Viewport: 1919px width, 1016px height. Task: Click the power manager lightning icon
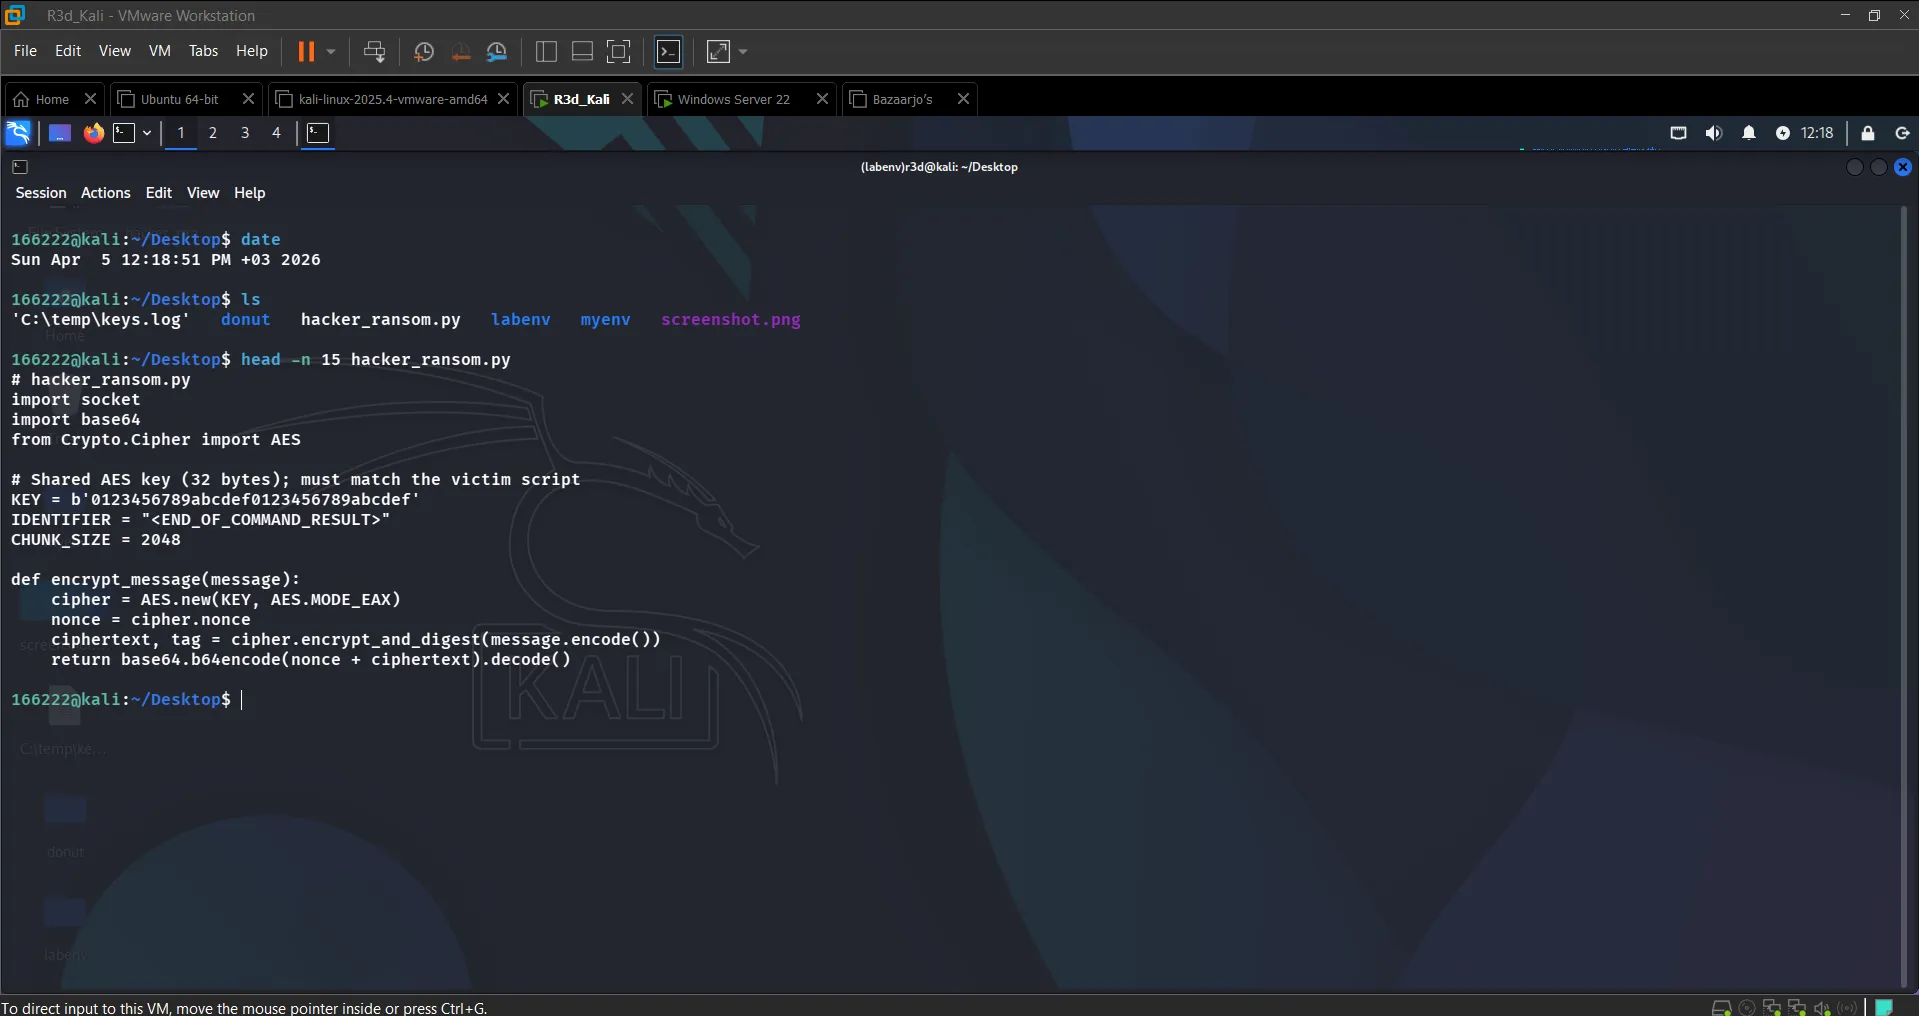tap(1783, 133)
